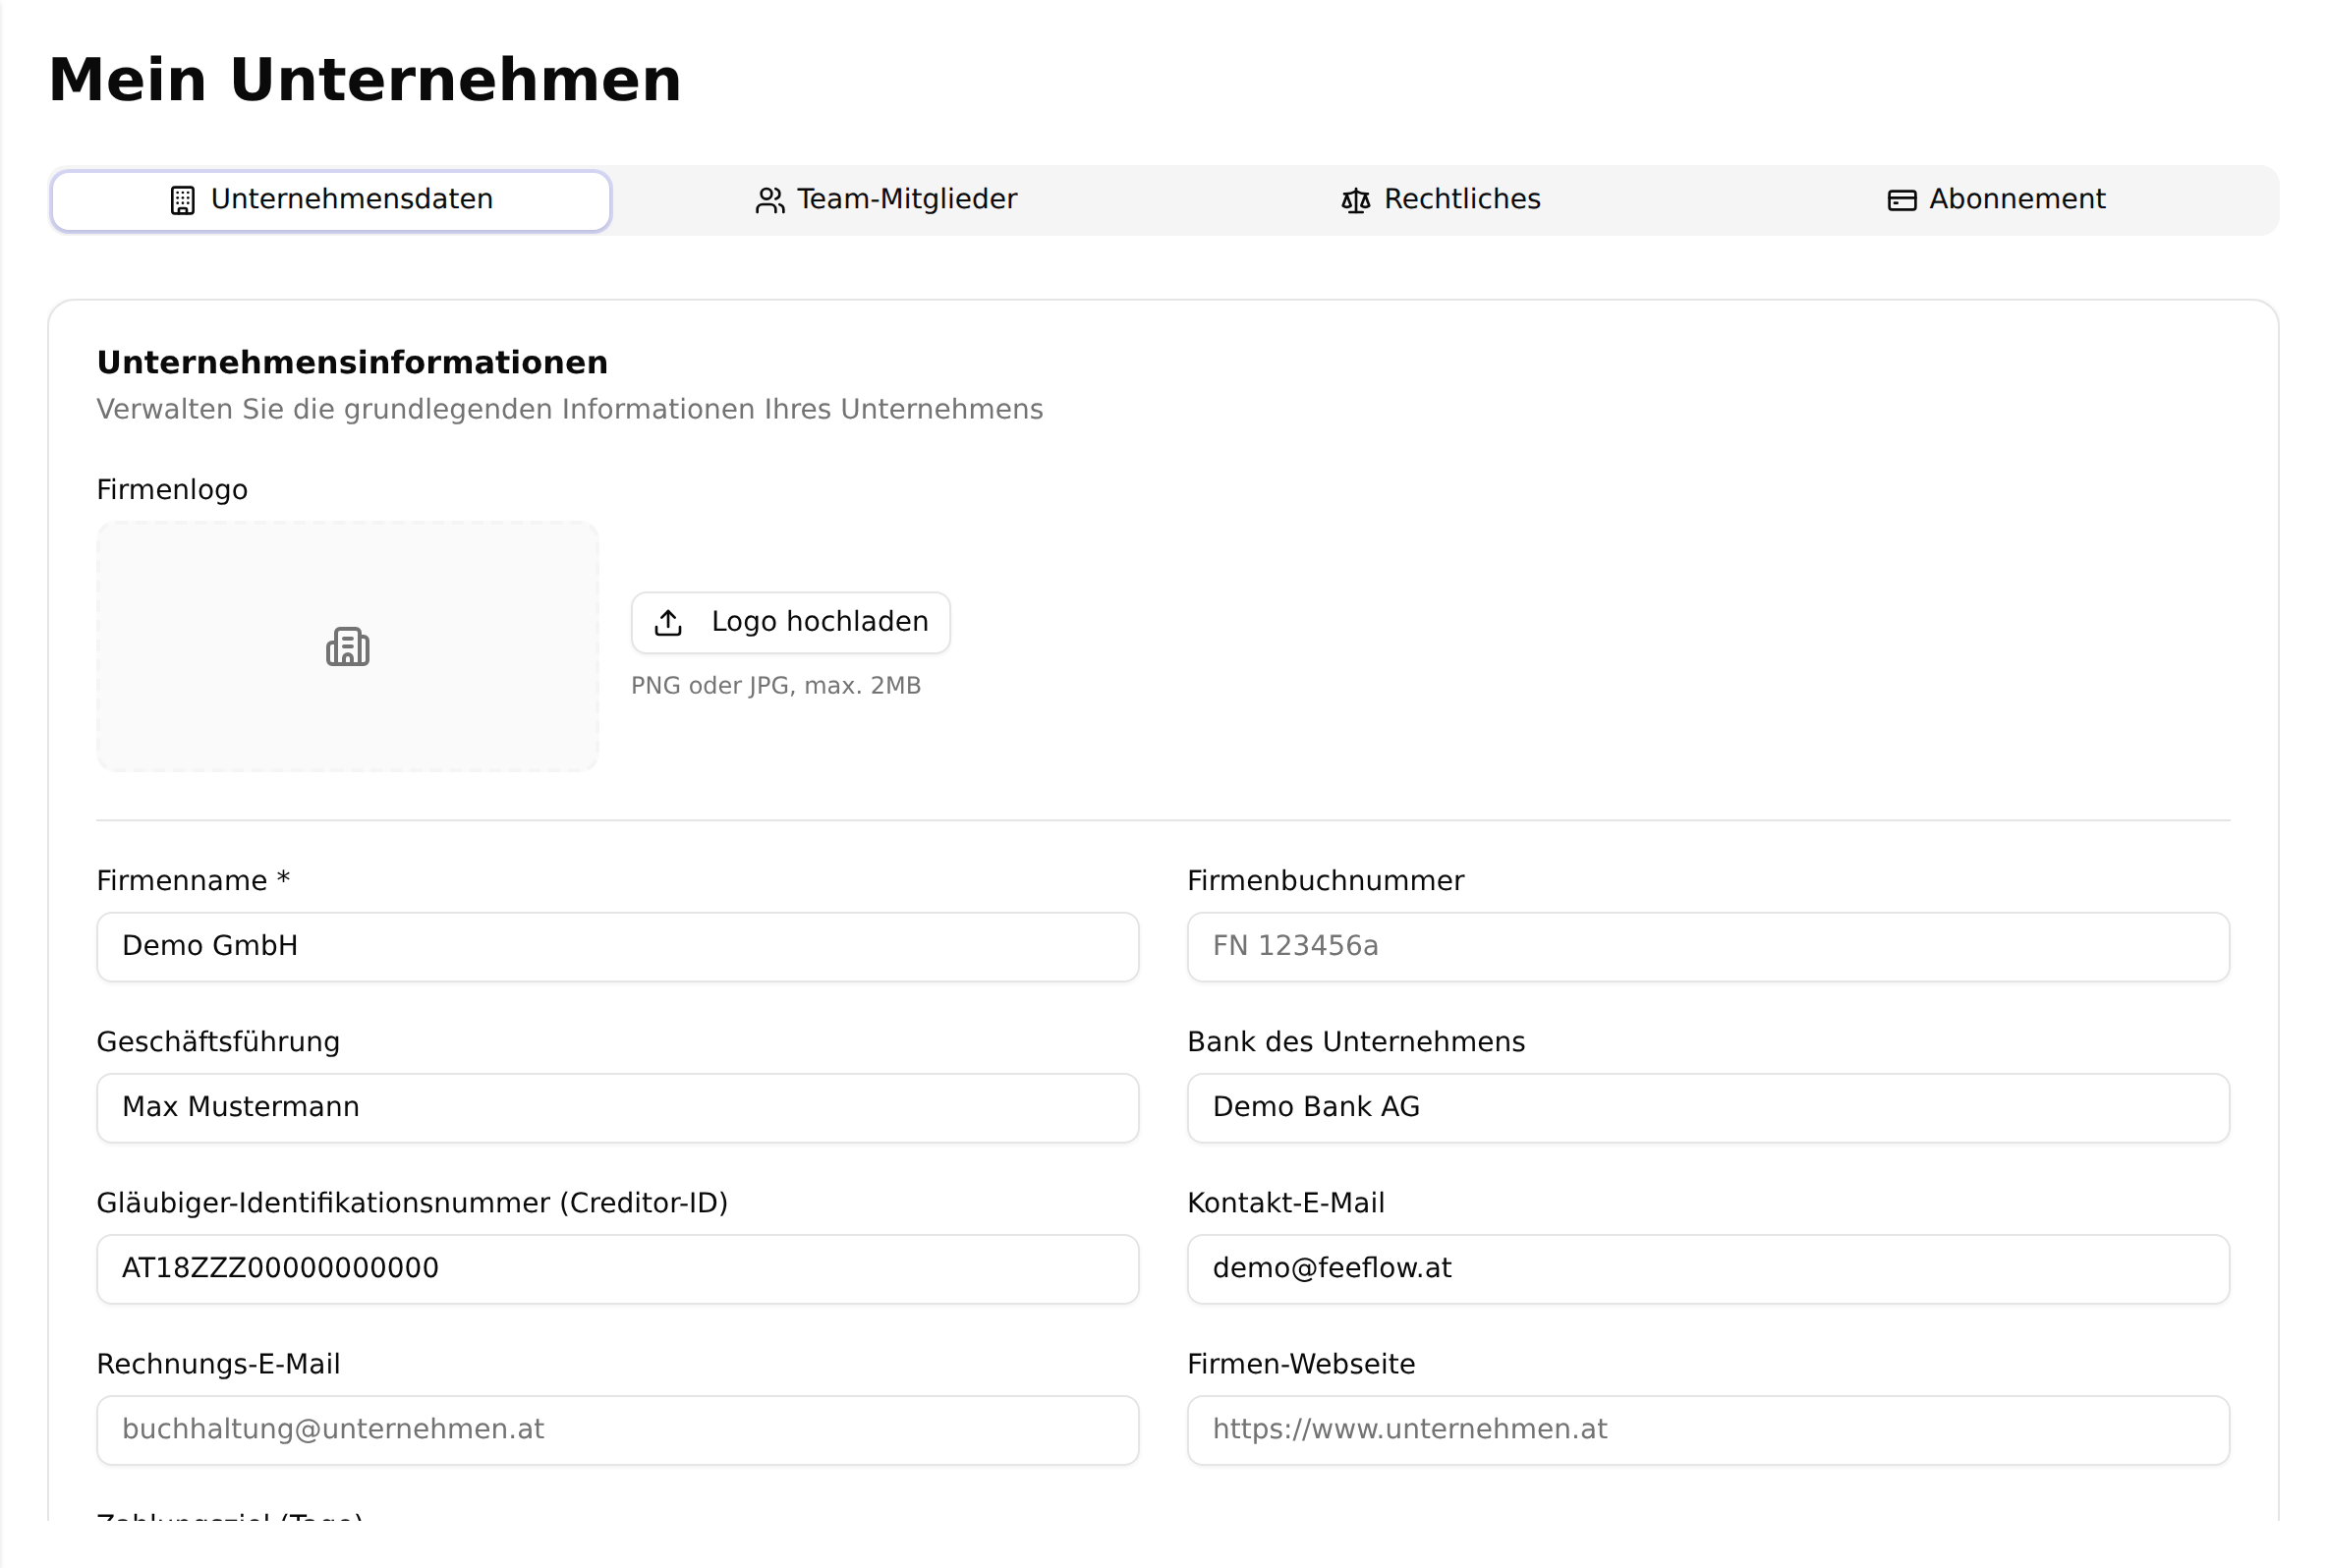Click the Kontakt-E-Mail input field
Screen dimensions: 2327x1568
click(1708, 1268)
